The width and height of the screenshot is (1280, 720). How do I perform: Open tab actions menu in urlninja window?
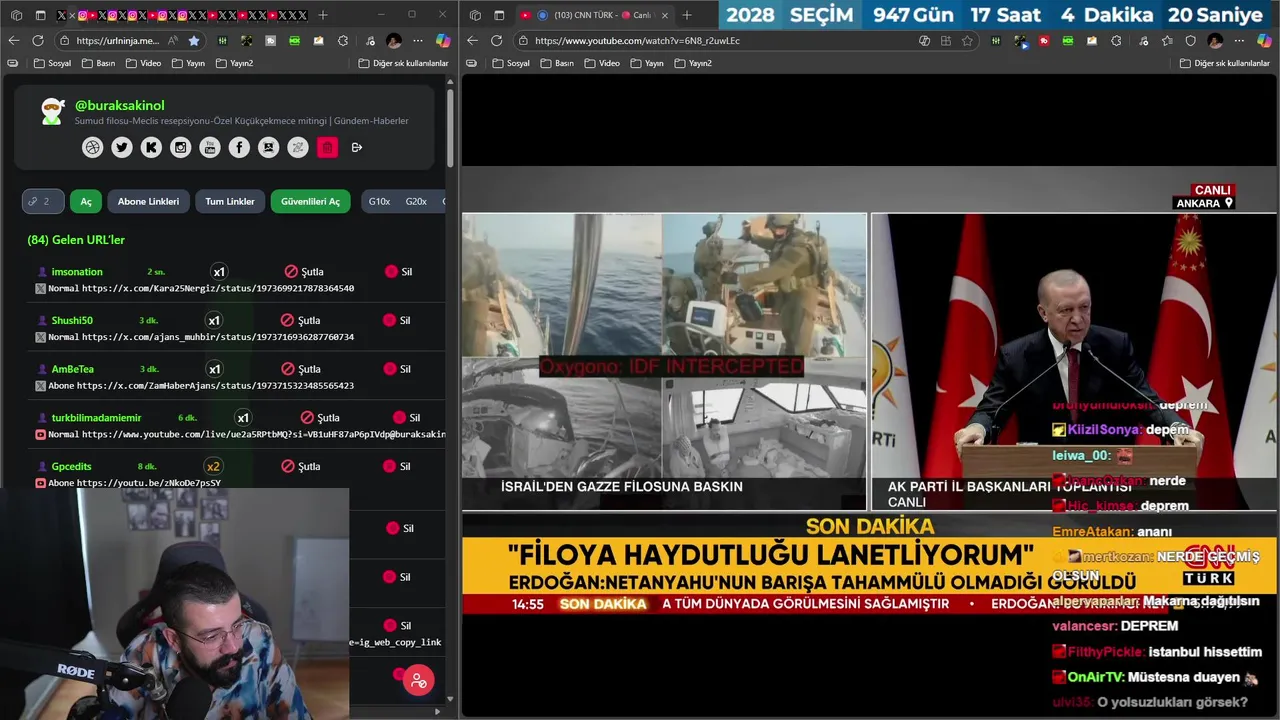click(x=41, y=15)
